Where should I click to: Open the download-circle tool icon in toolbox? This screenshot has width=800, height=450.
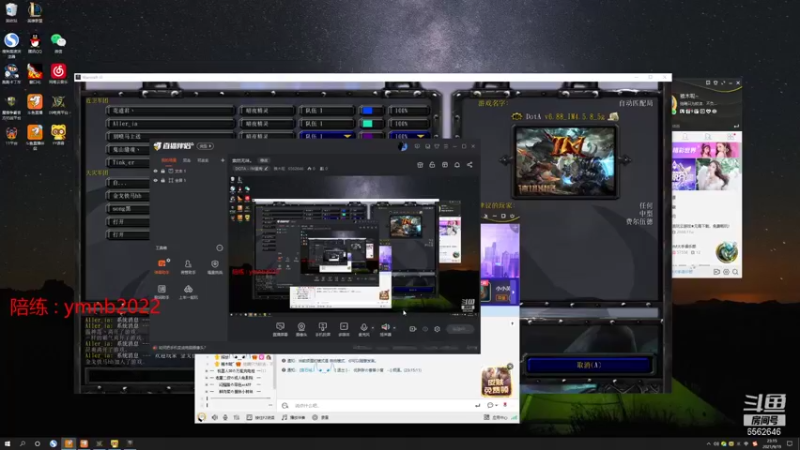(215, 264)
